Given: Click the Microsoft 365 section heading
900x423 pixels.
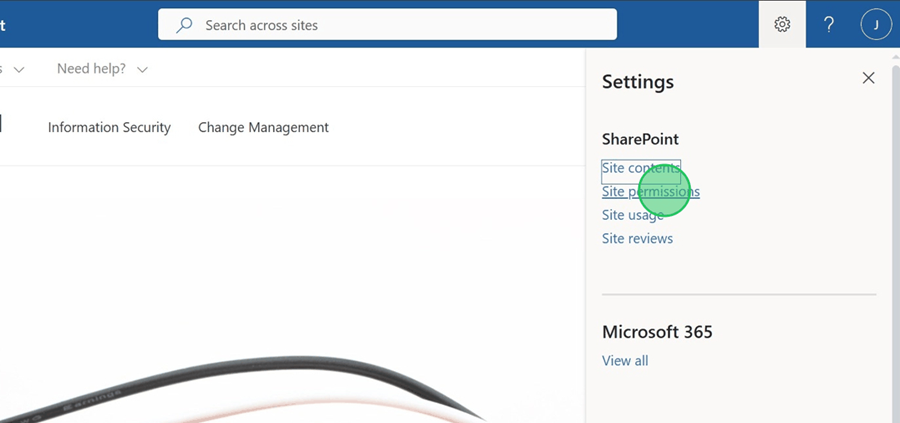Looking at the screenshot, I should (657, 332).
